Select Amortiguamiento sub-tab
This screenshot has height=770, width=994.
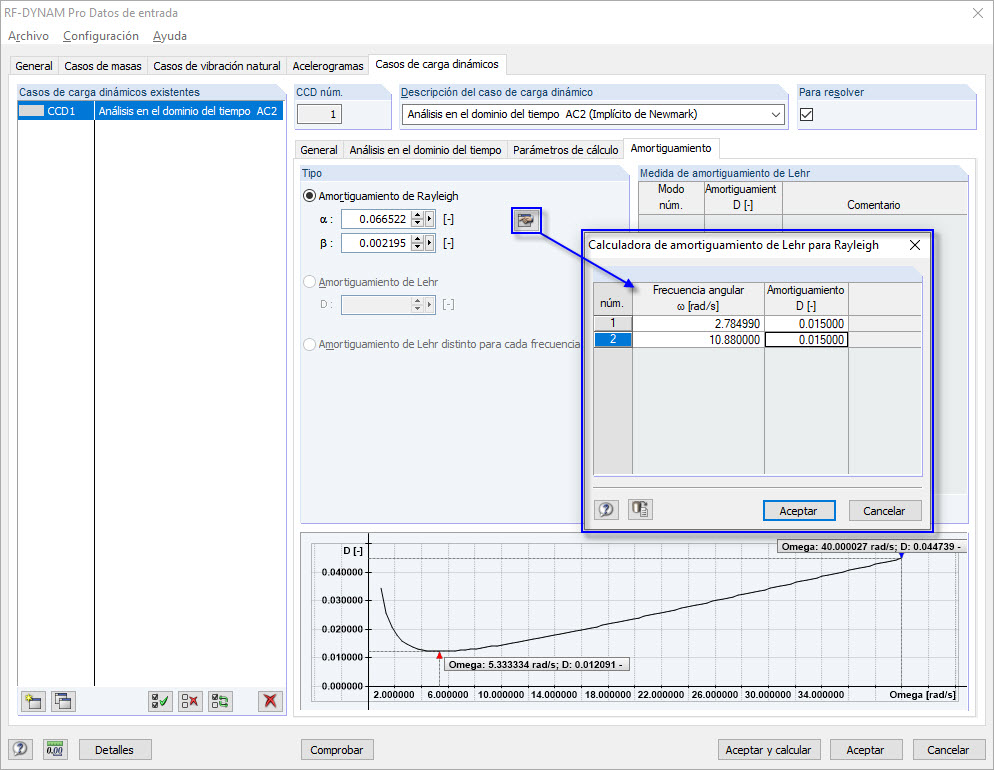click(x=671, y=148)
